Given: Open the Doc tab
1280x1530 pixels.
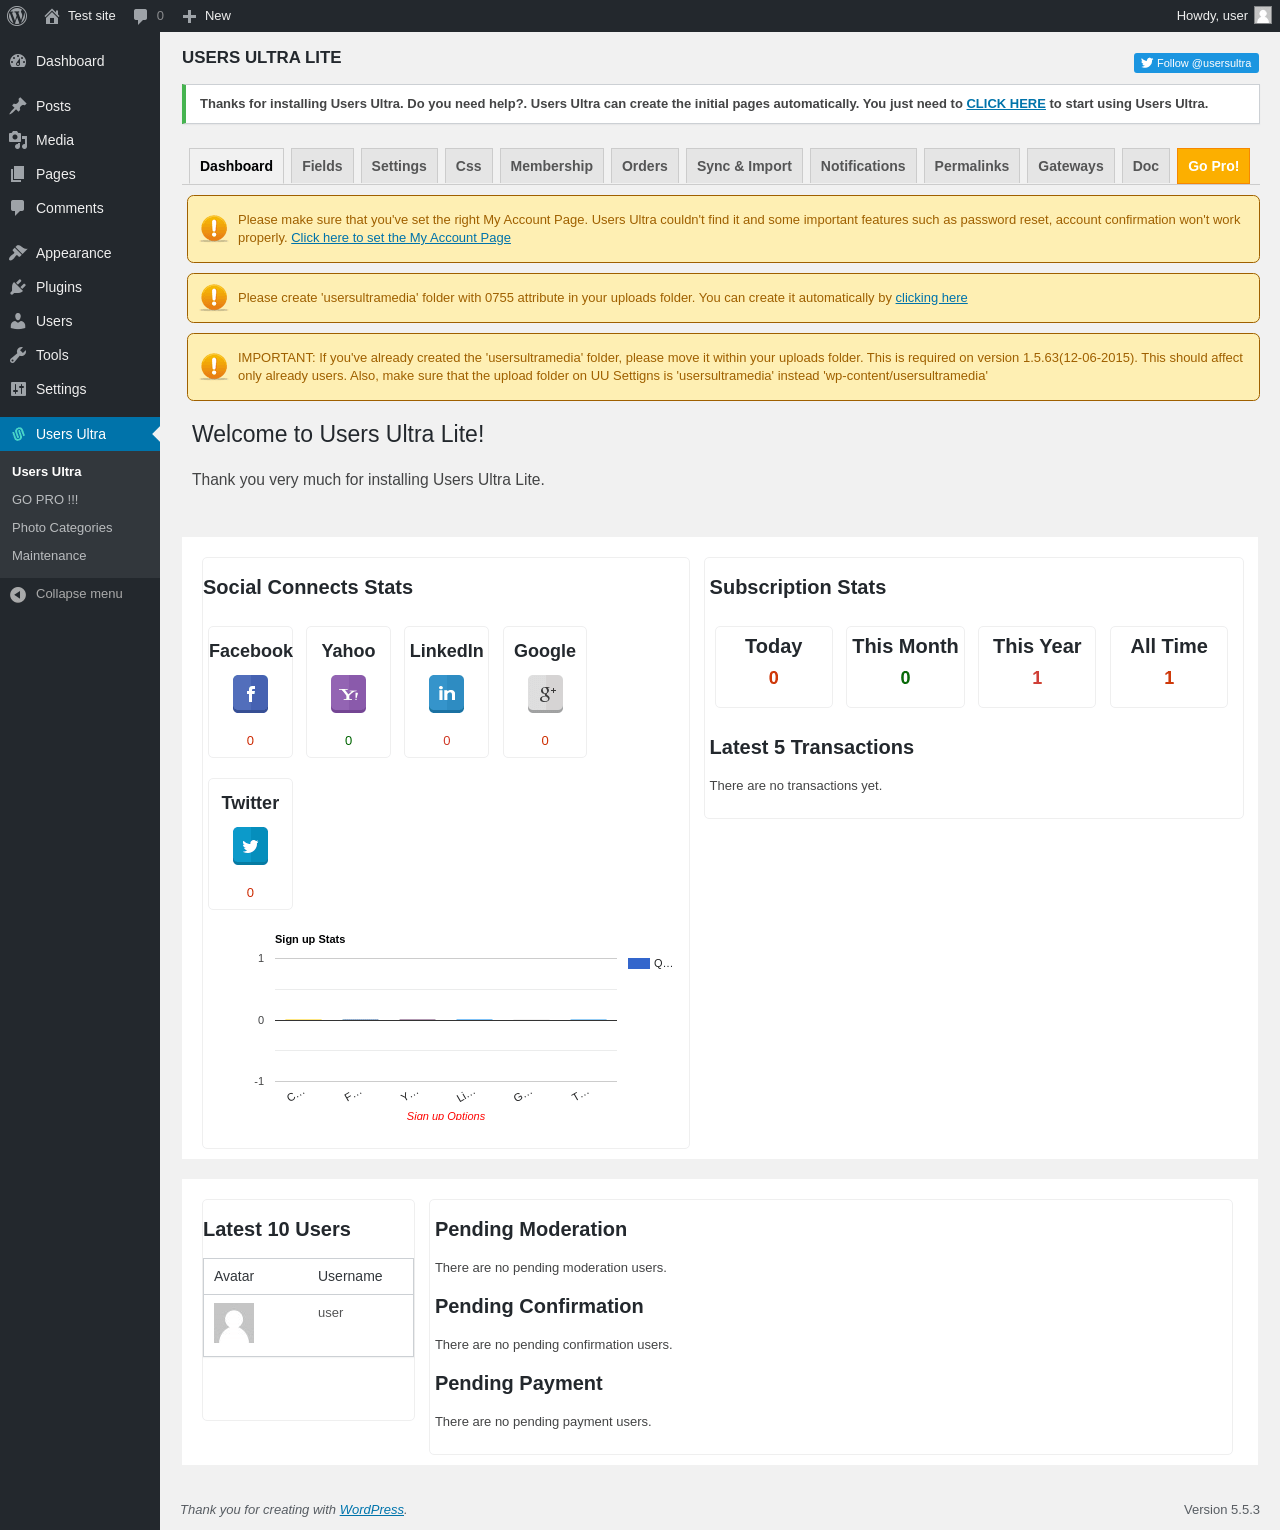Looking at the screenshot, I should point(1146,166).
